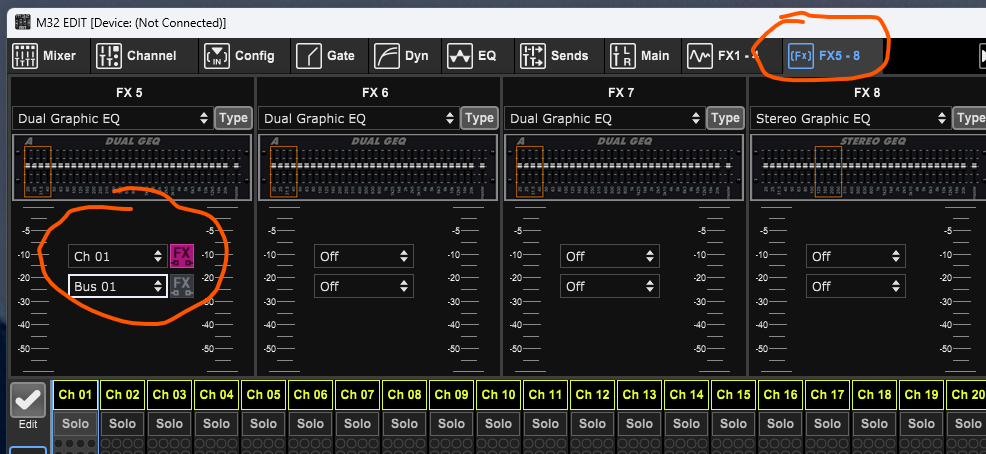
Task: Toggle Solo on Ch 08
Action: pyautogui.click(x=405, y=424)
